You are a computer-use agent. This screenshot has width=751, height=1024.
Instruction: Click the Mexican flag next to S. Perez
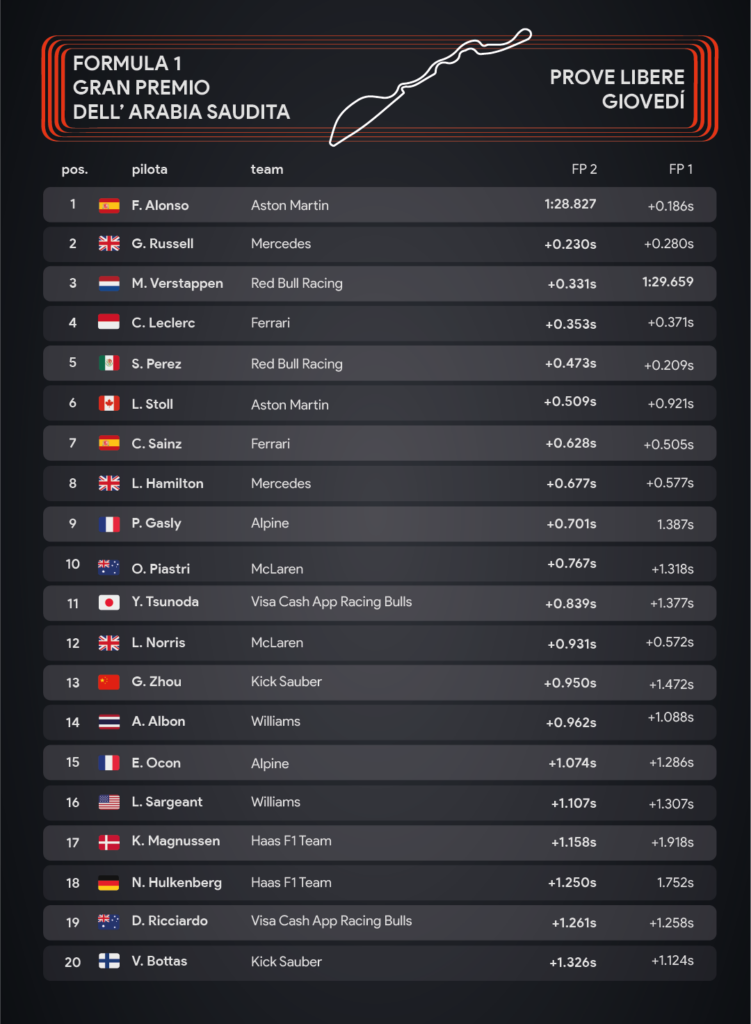109,363
